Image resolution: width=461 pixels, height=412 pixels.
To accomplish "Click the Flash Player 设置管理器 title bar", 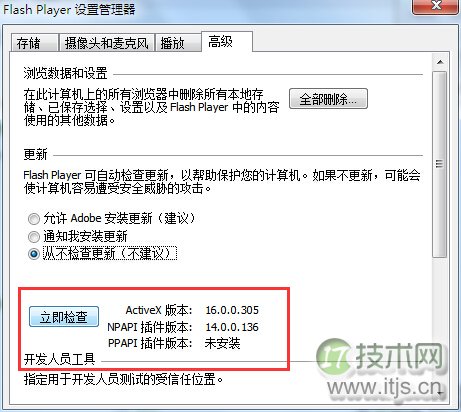I will click(207, 9).
